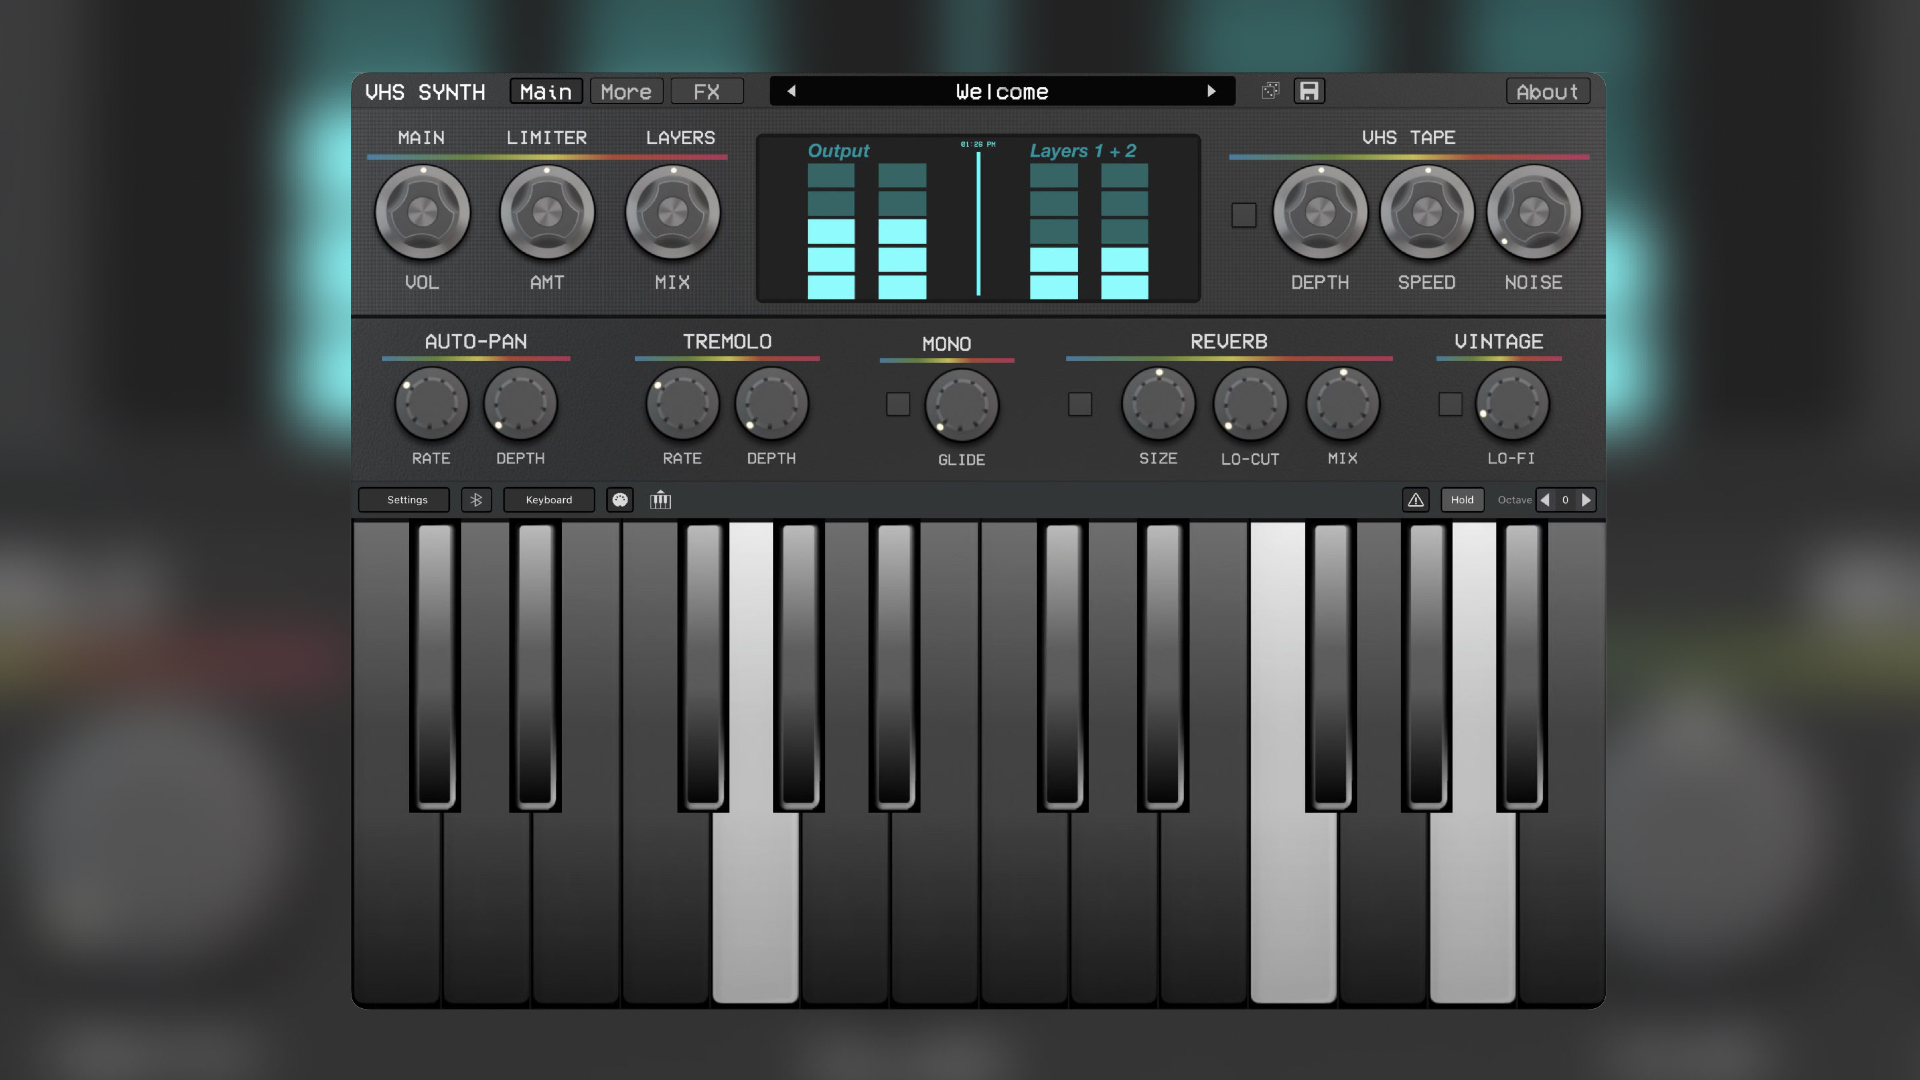The width and height of the screenshot is (1920, 1080).
Task: Toggle the Mono mode checkbox
Action: click(x=897, y=404)
